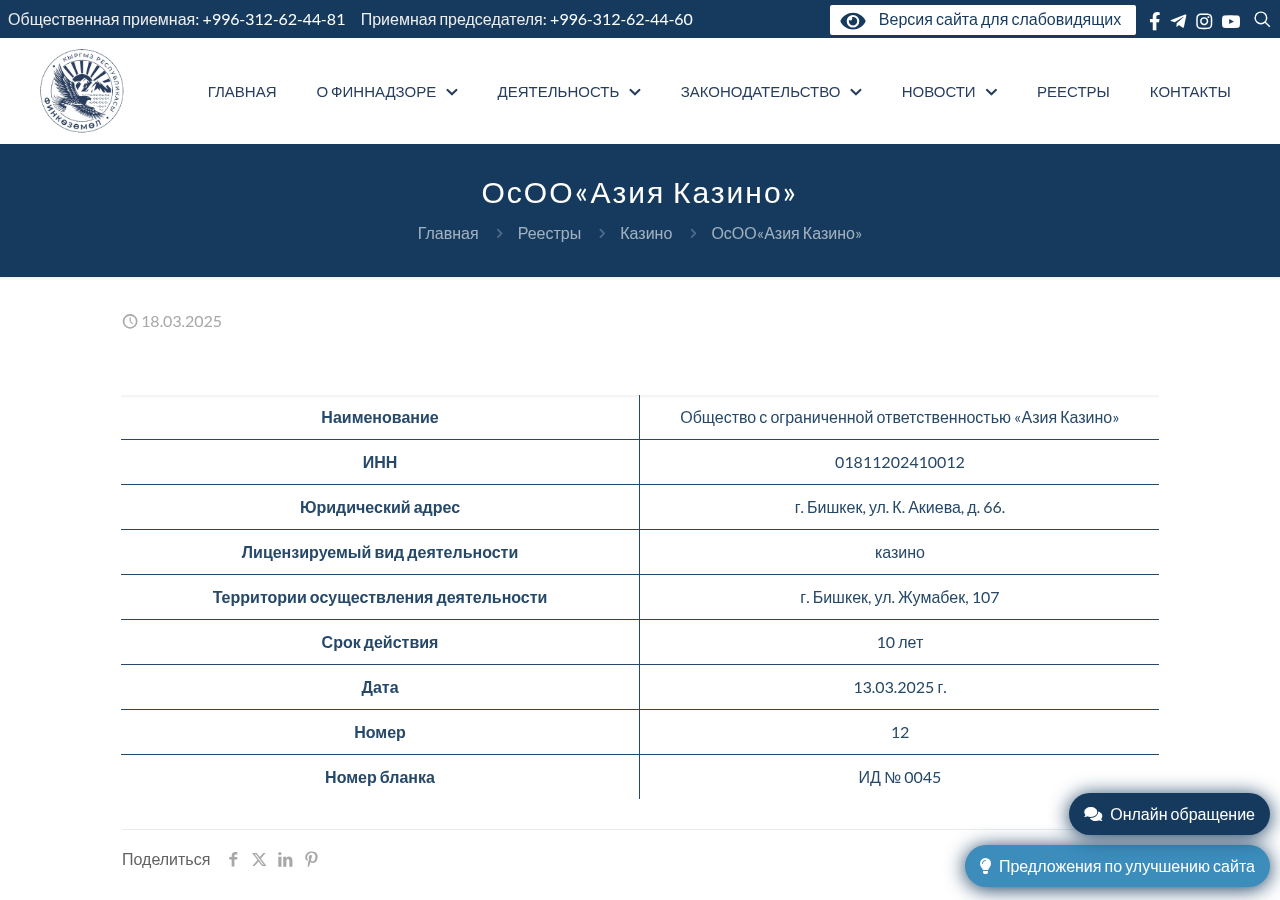Click the form number «ИД № 0045»
The image size is (1280, 900).
point(900,777)
